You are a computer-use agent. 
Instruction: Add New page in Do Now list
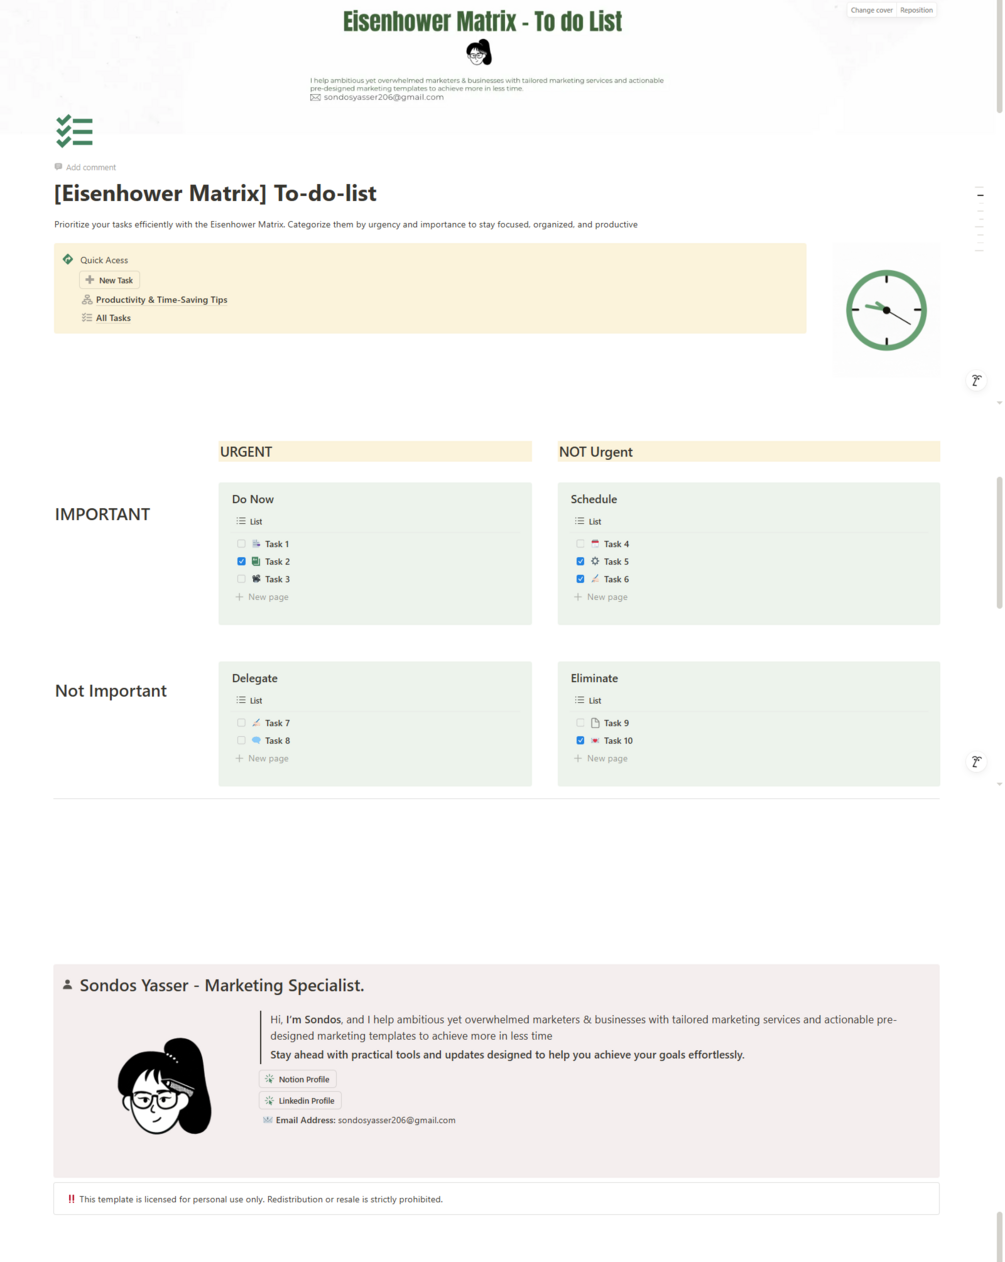tap(262, 597)
